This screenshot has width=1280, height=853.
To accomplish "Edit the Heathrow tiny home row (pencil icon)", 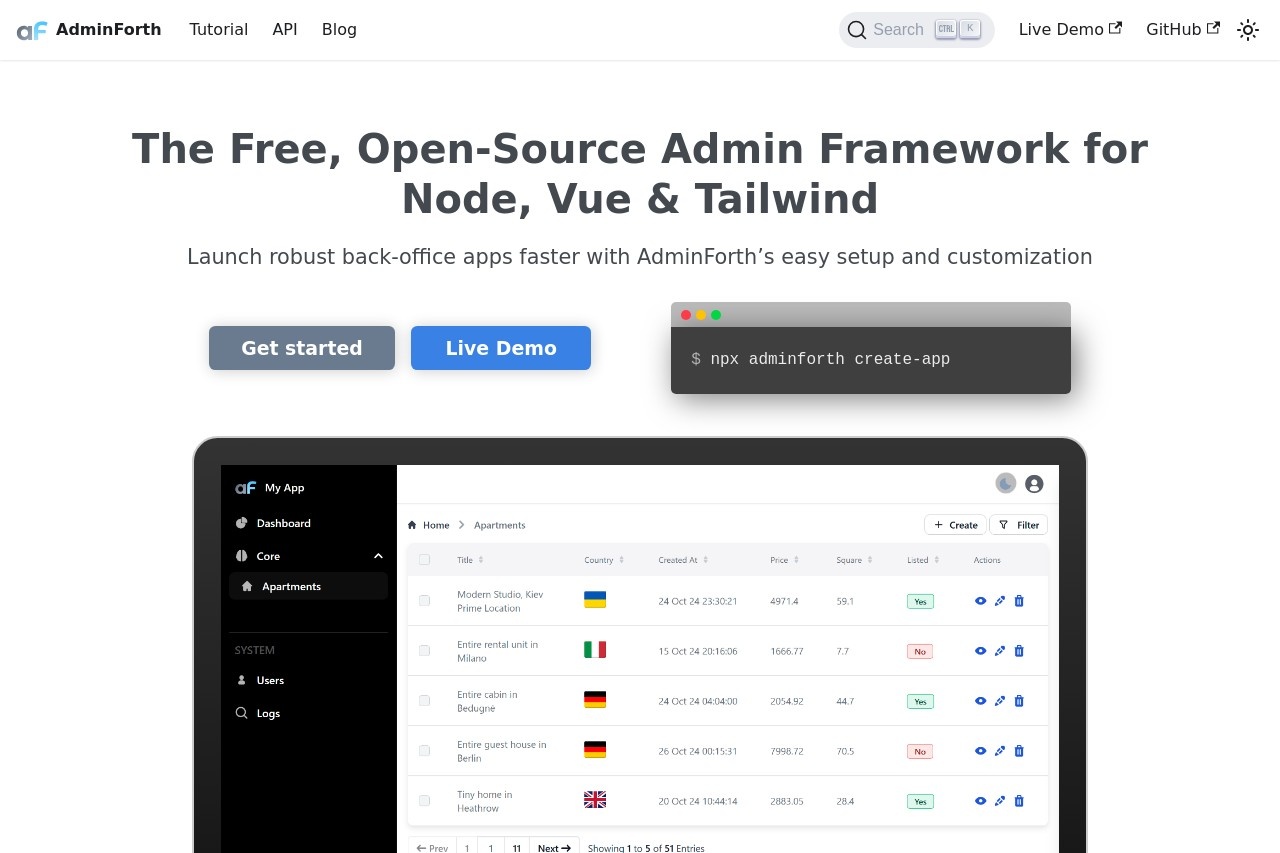I will click(x=1000, y=801).
